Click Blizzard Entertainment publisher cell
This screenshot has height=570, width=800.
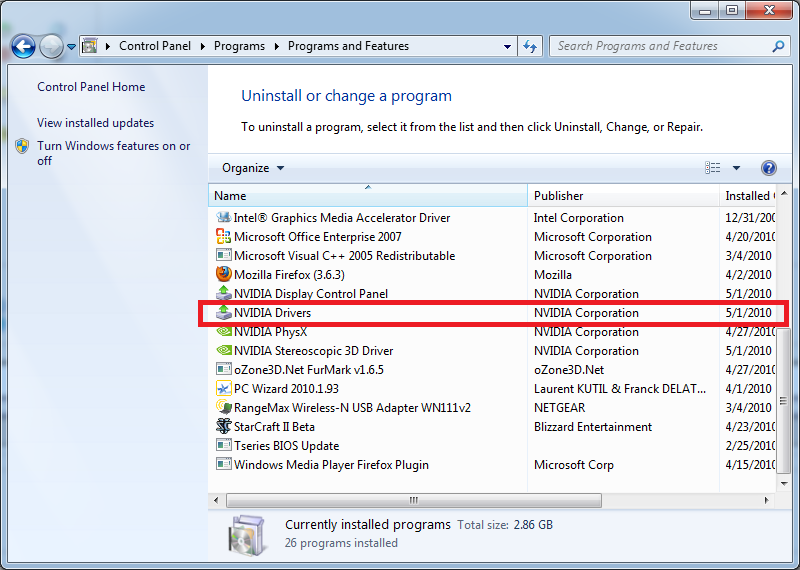[x=593, y=427]
